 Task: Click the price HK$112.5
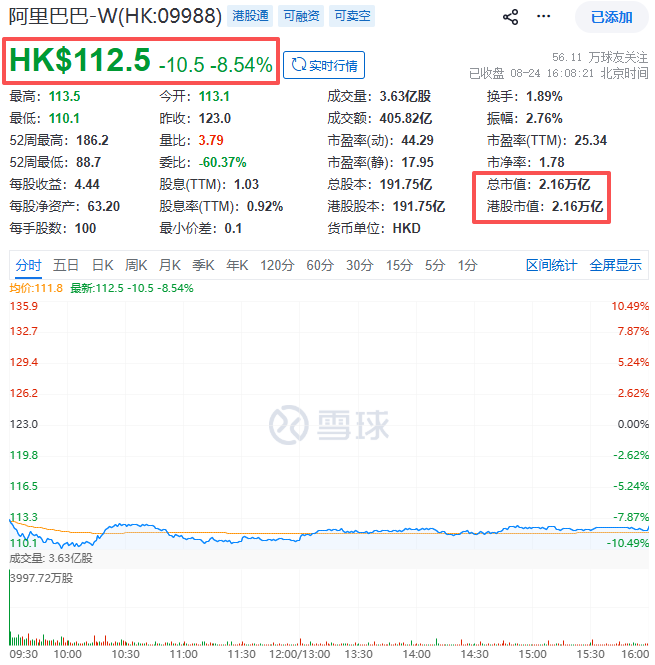[x=80, y=60]
